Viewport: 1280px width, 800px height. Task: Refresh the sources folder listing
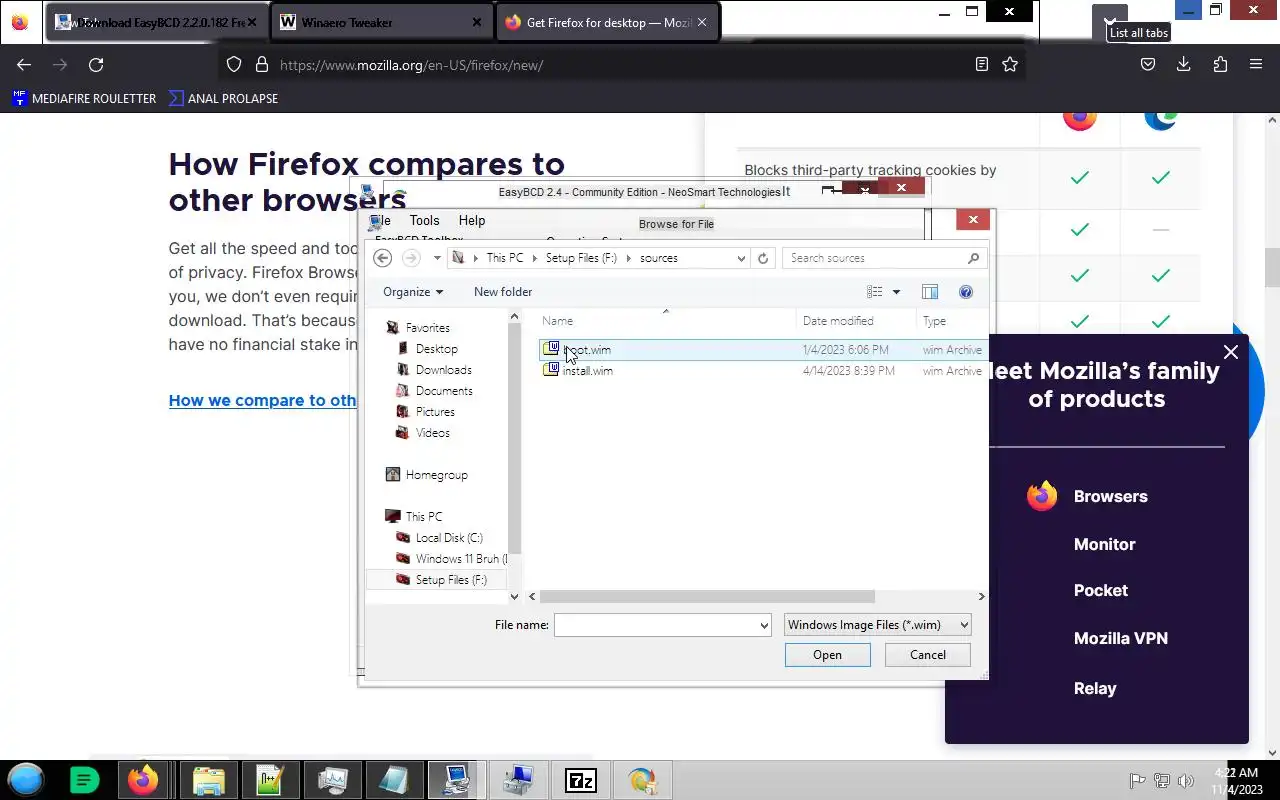click(x=763, y=258)
